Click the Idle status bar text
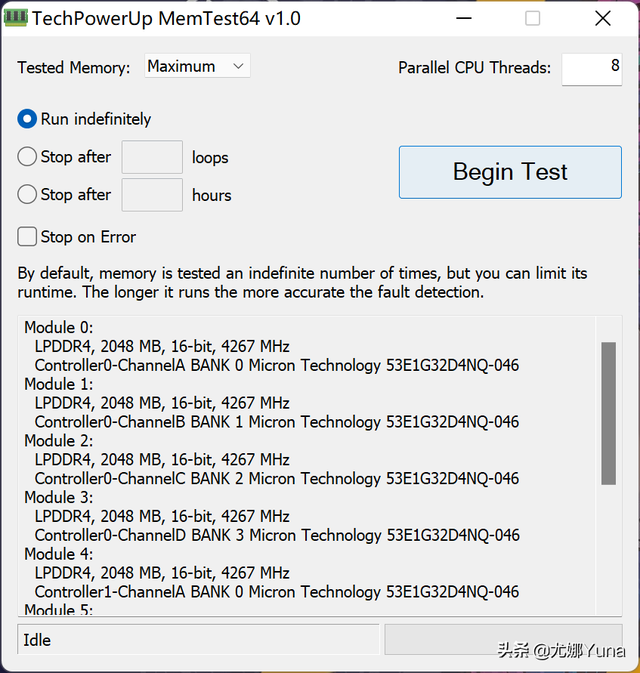Viewport: 640px width, 673px height. point(38,640)
